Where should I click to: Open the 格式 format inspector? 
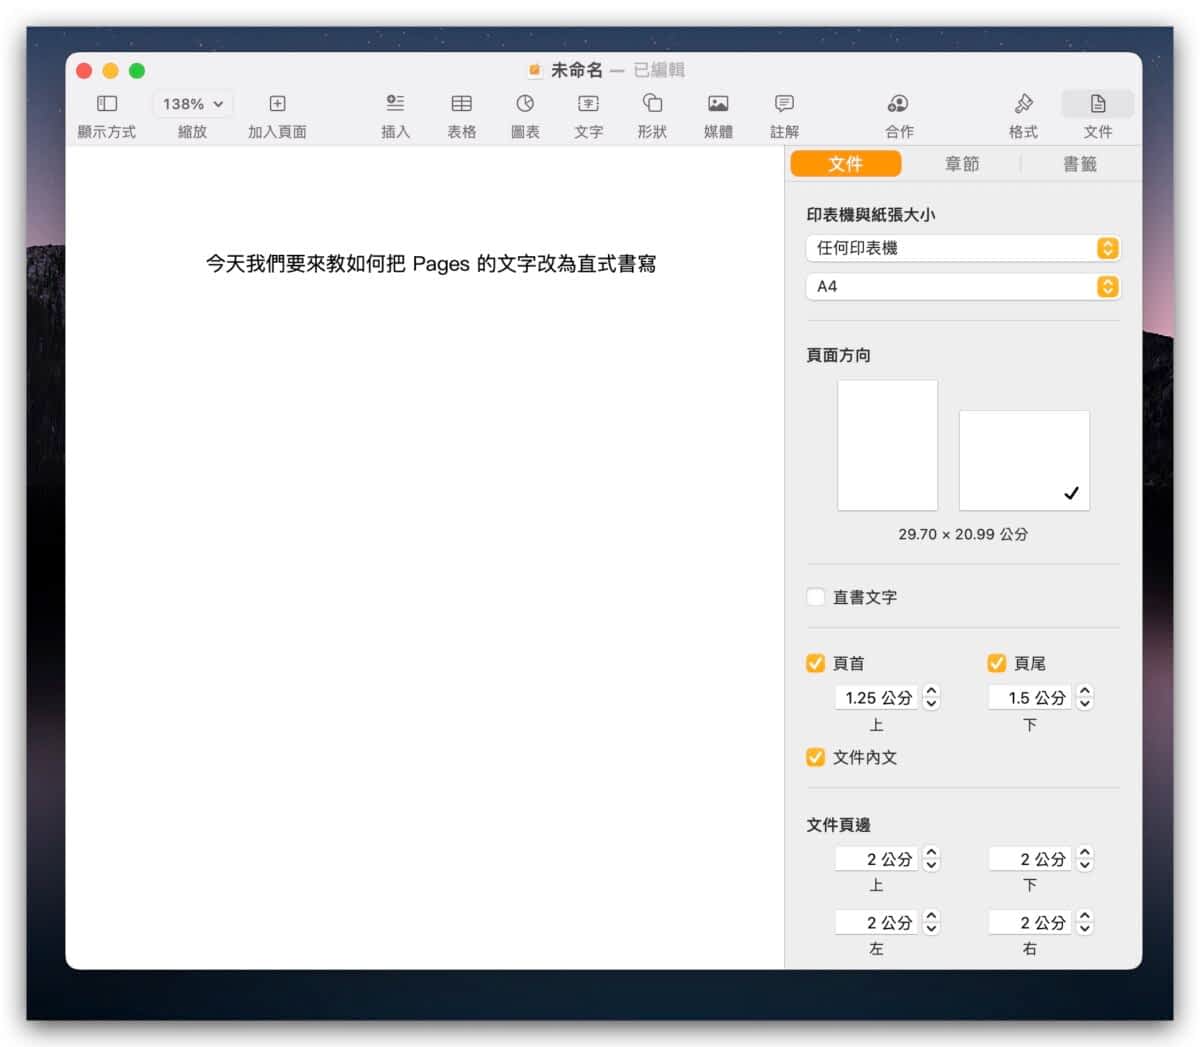coord(1023,104)
